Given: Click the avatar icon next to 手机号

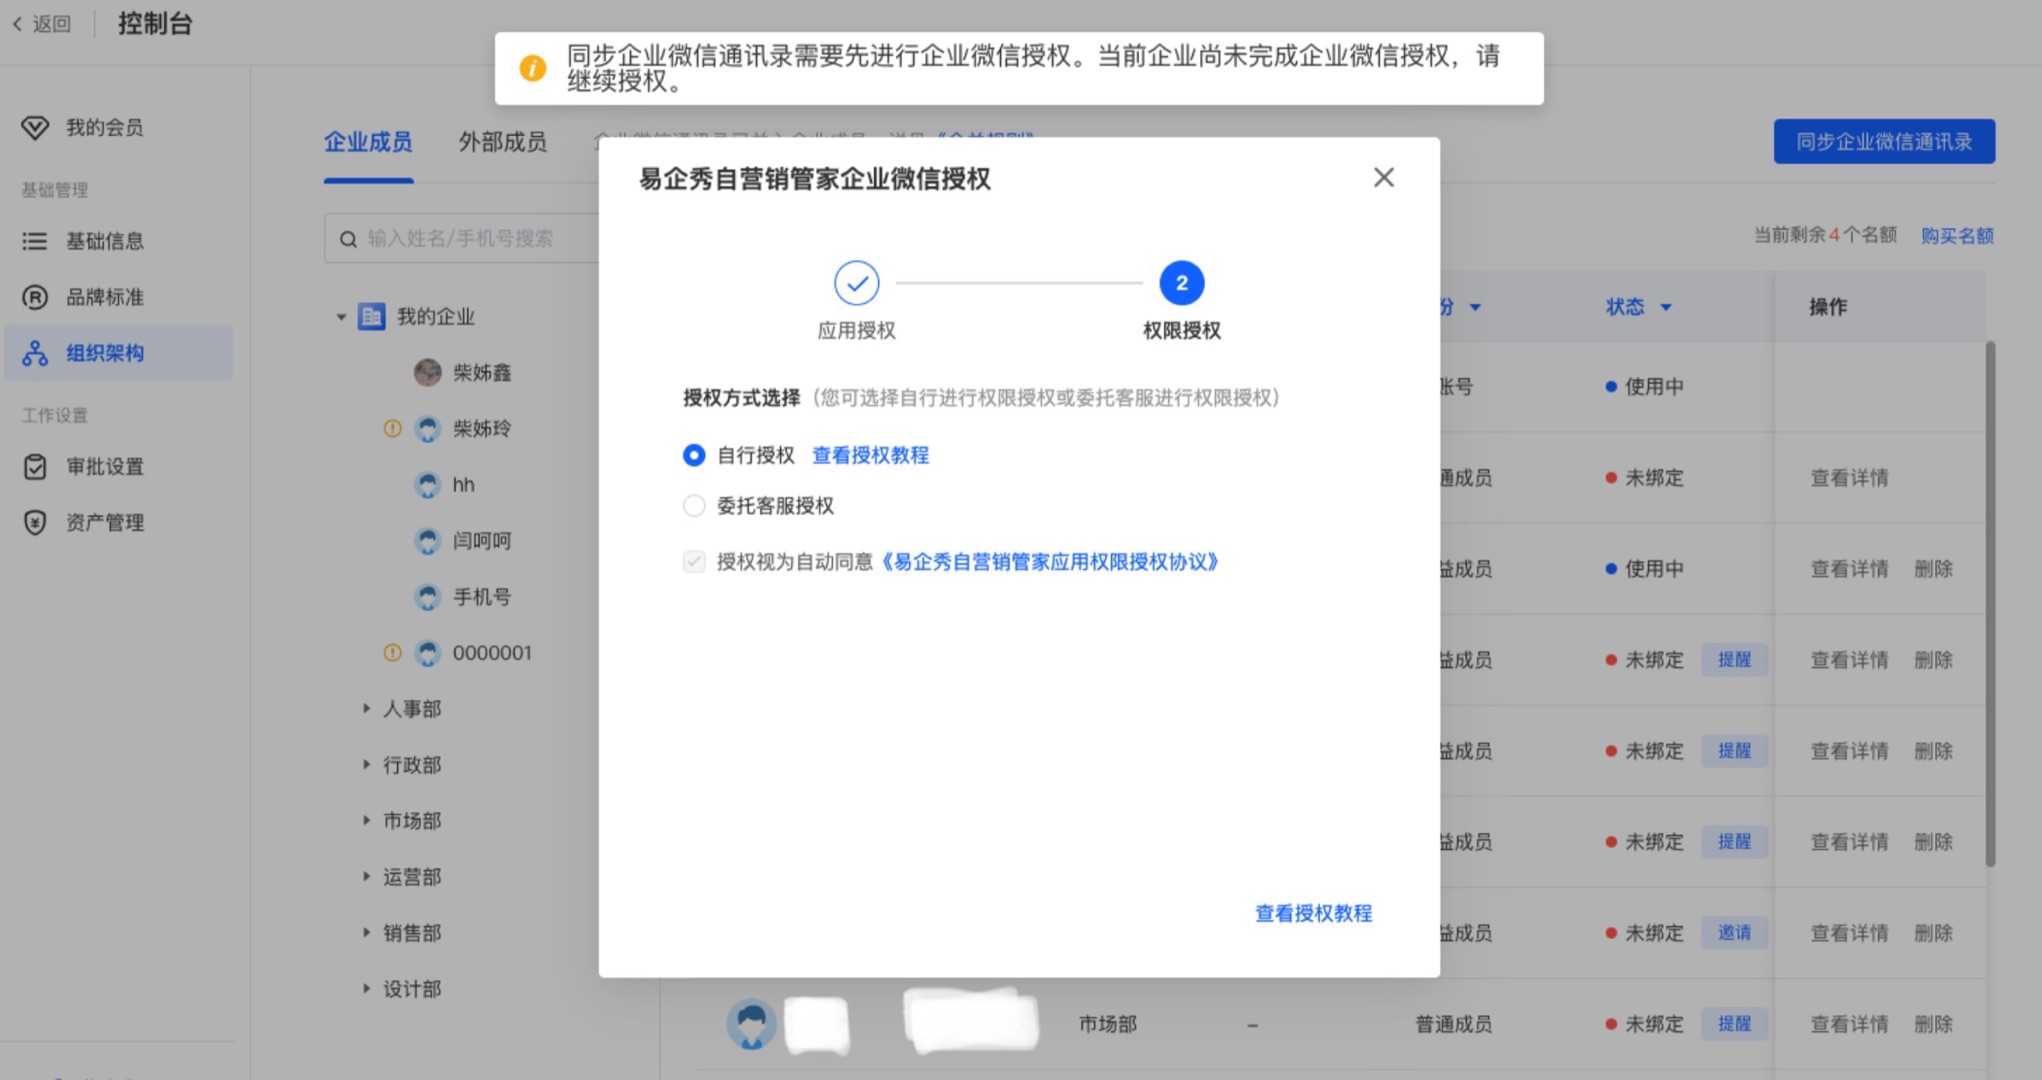Looking at the screenshot, I should (428, 597).
